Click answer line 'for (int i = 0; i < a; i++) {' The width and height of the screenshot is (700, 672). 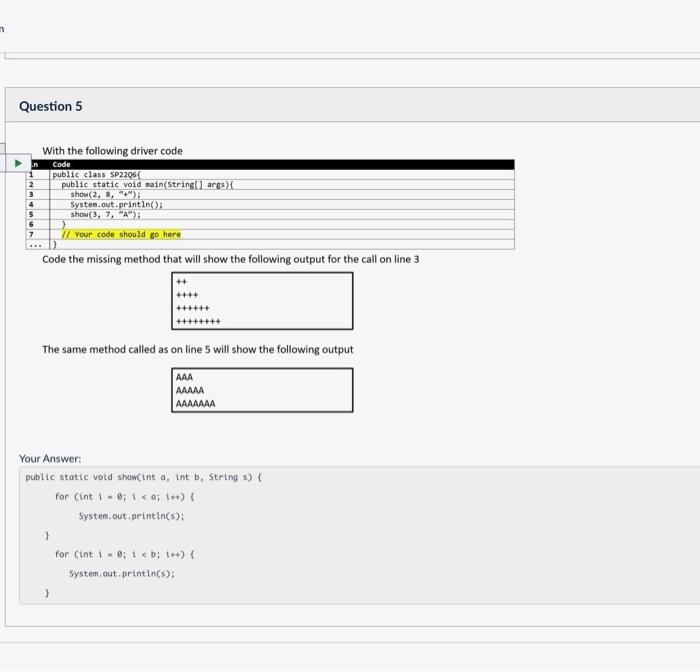(x=125, y=497)
